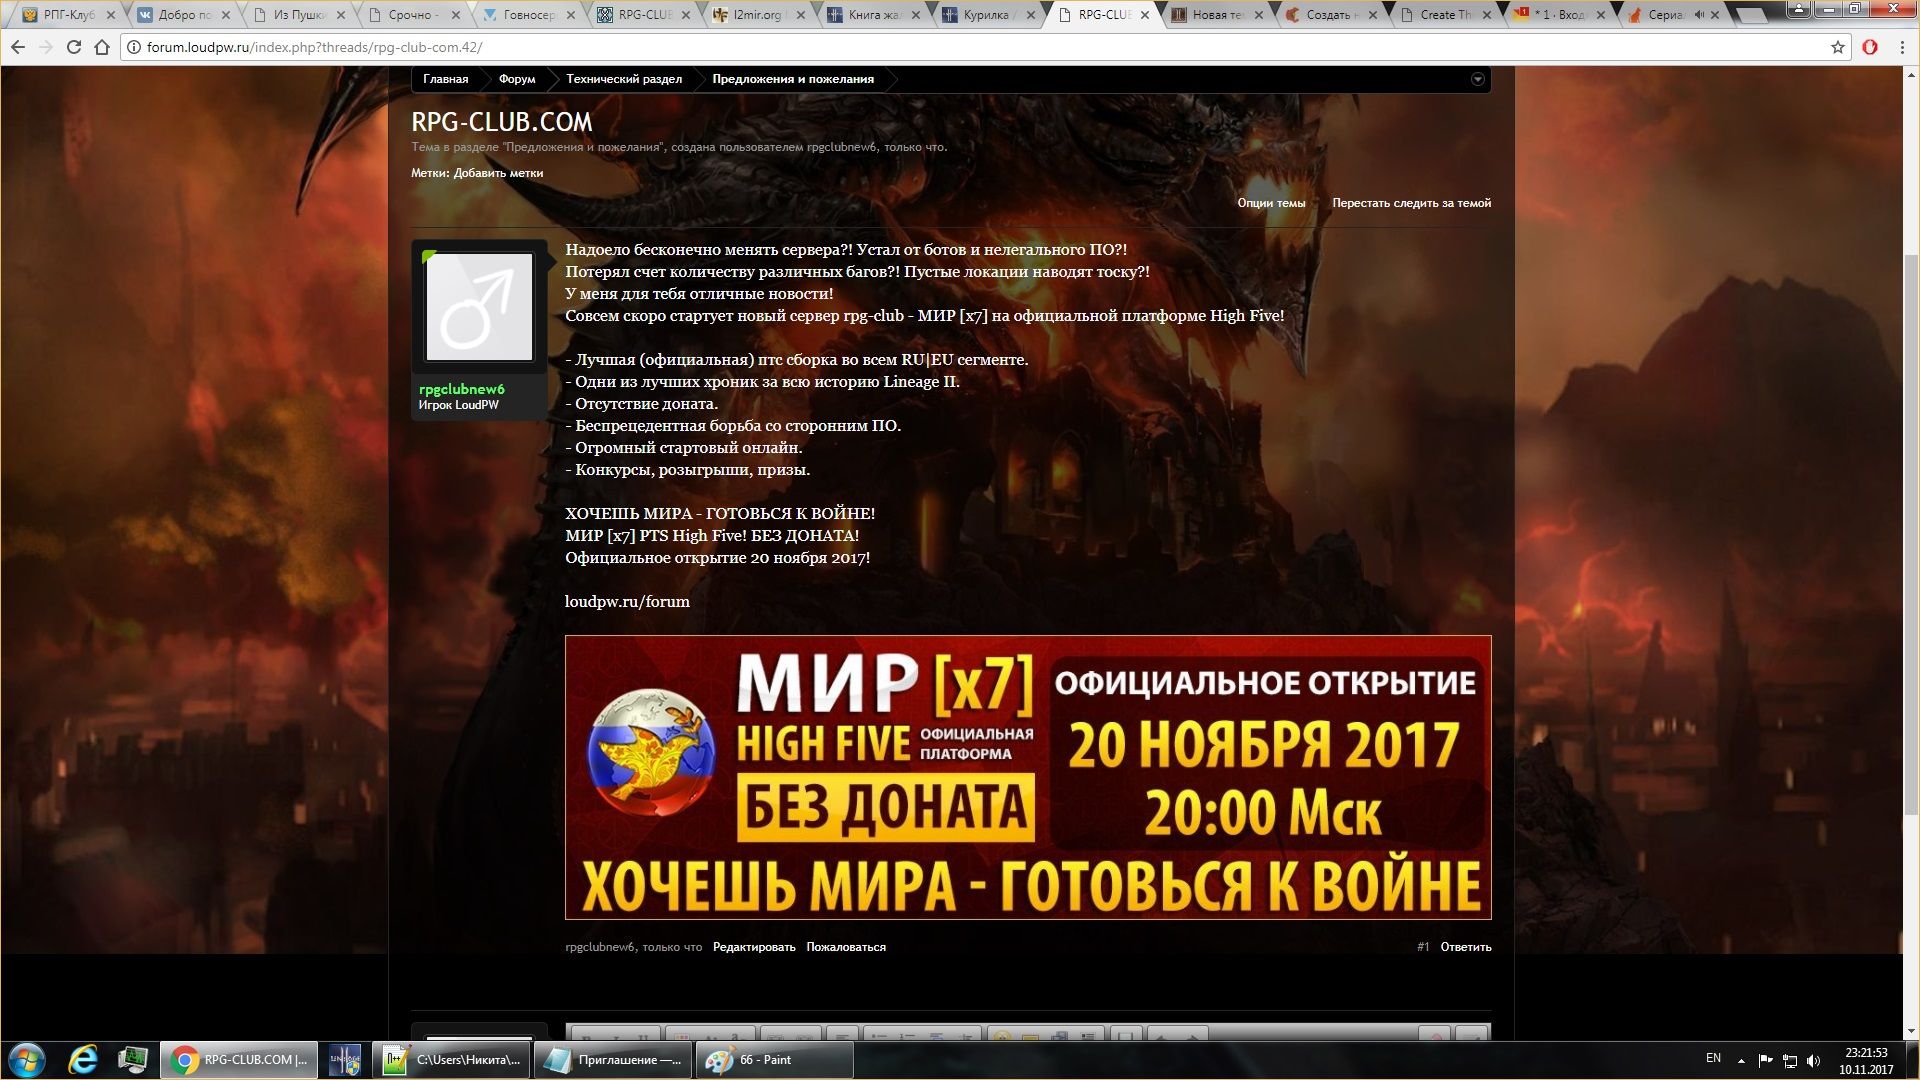Open the Опции темы dropdown
The height and width of the screenshot is (1080, 1920).
coord(1270,203)
